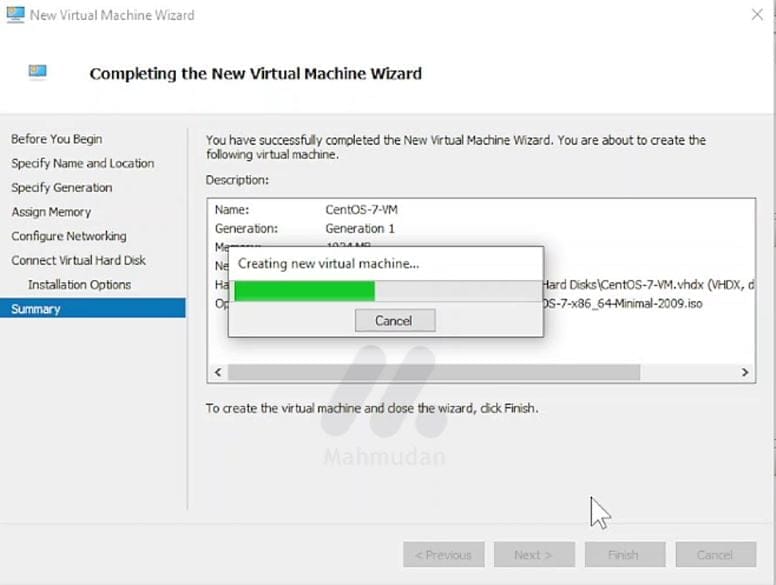Close the New Virtual Machine Wizard window
Screen dimensions: 776x585
757,15
